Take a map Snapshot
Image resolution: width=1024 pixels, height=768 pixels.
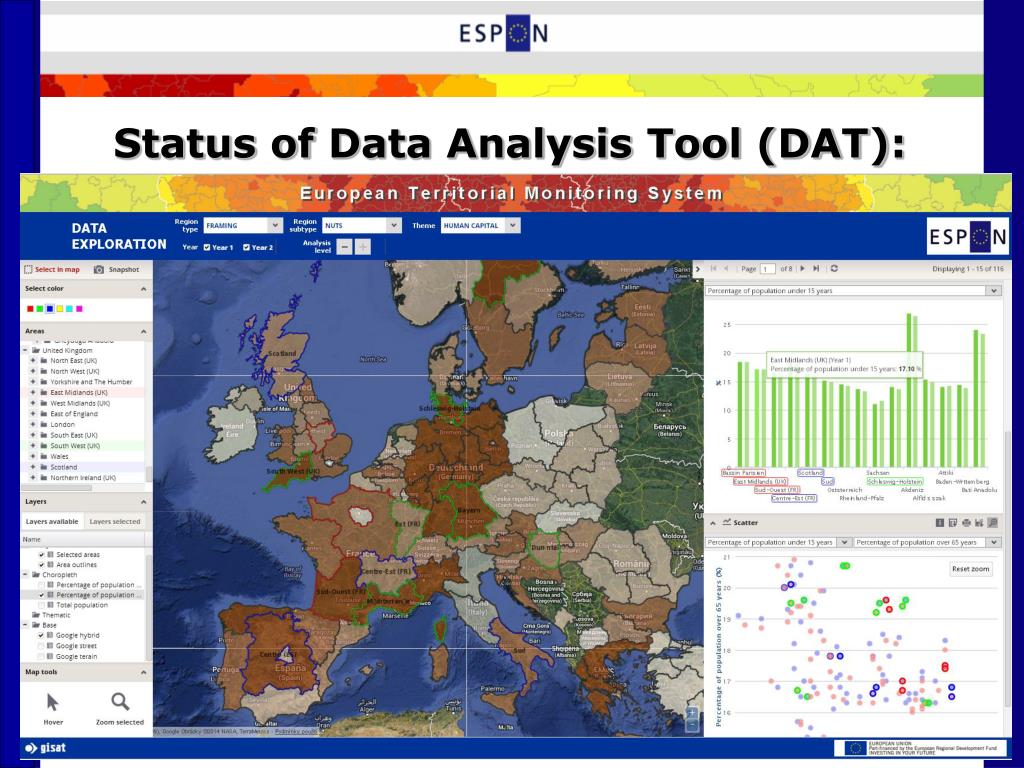[x=116, y=269]
